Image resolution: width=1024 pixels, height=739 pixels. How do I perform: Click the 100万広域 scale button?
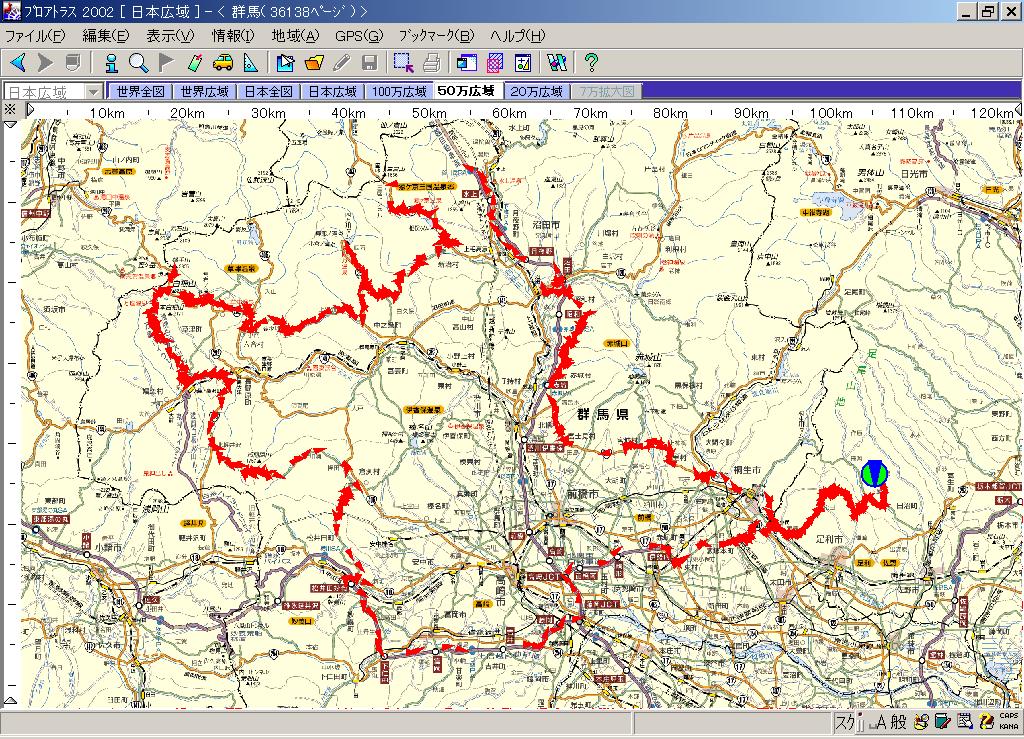pyautogui.click(x=399, y=91)
